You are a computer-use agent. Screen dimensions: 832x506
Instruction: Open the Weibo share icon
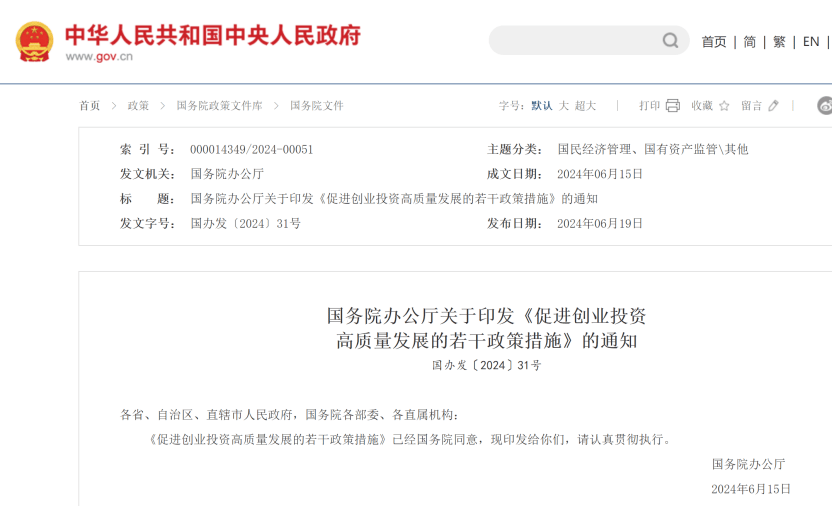[x=825, y=106]
